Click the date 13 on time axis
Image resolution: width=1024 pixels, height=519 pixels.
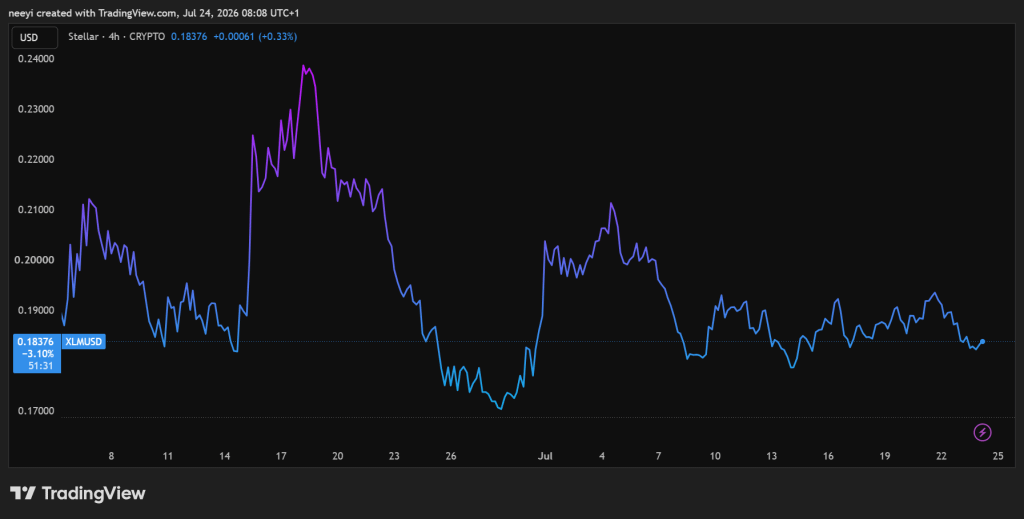coord(771,456)
